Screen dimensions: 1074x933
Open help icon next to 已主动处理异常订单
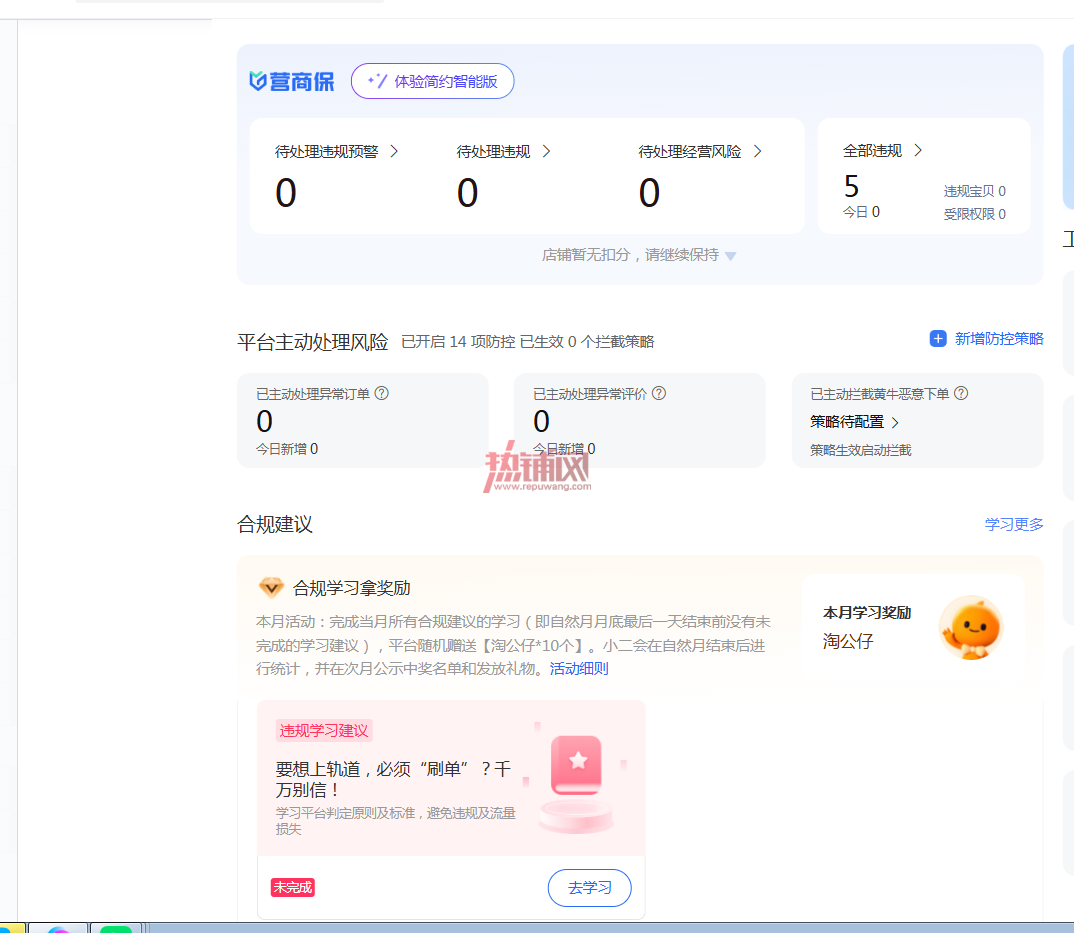click(382, 393)
